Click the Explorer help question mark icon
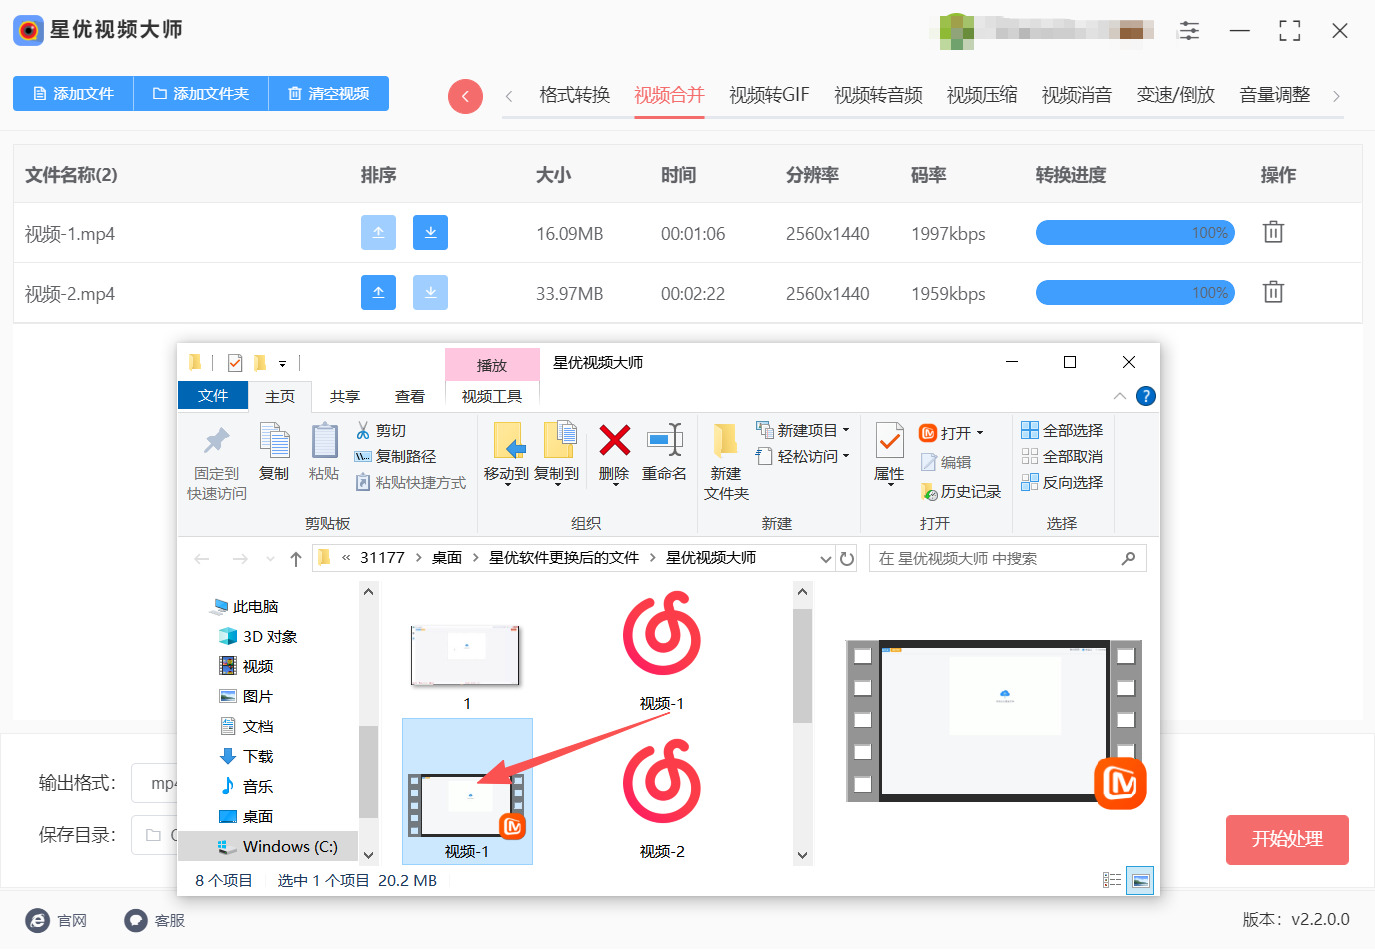Viewport: 1375px width, 950px height. tap(1146, 396)
